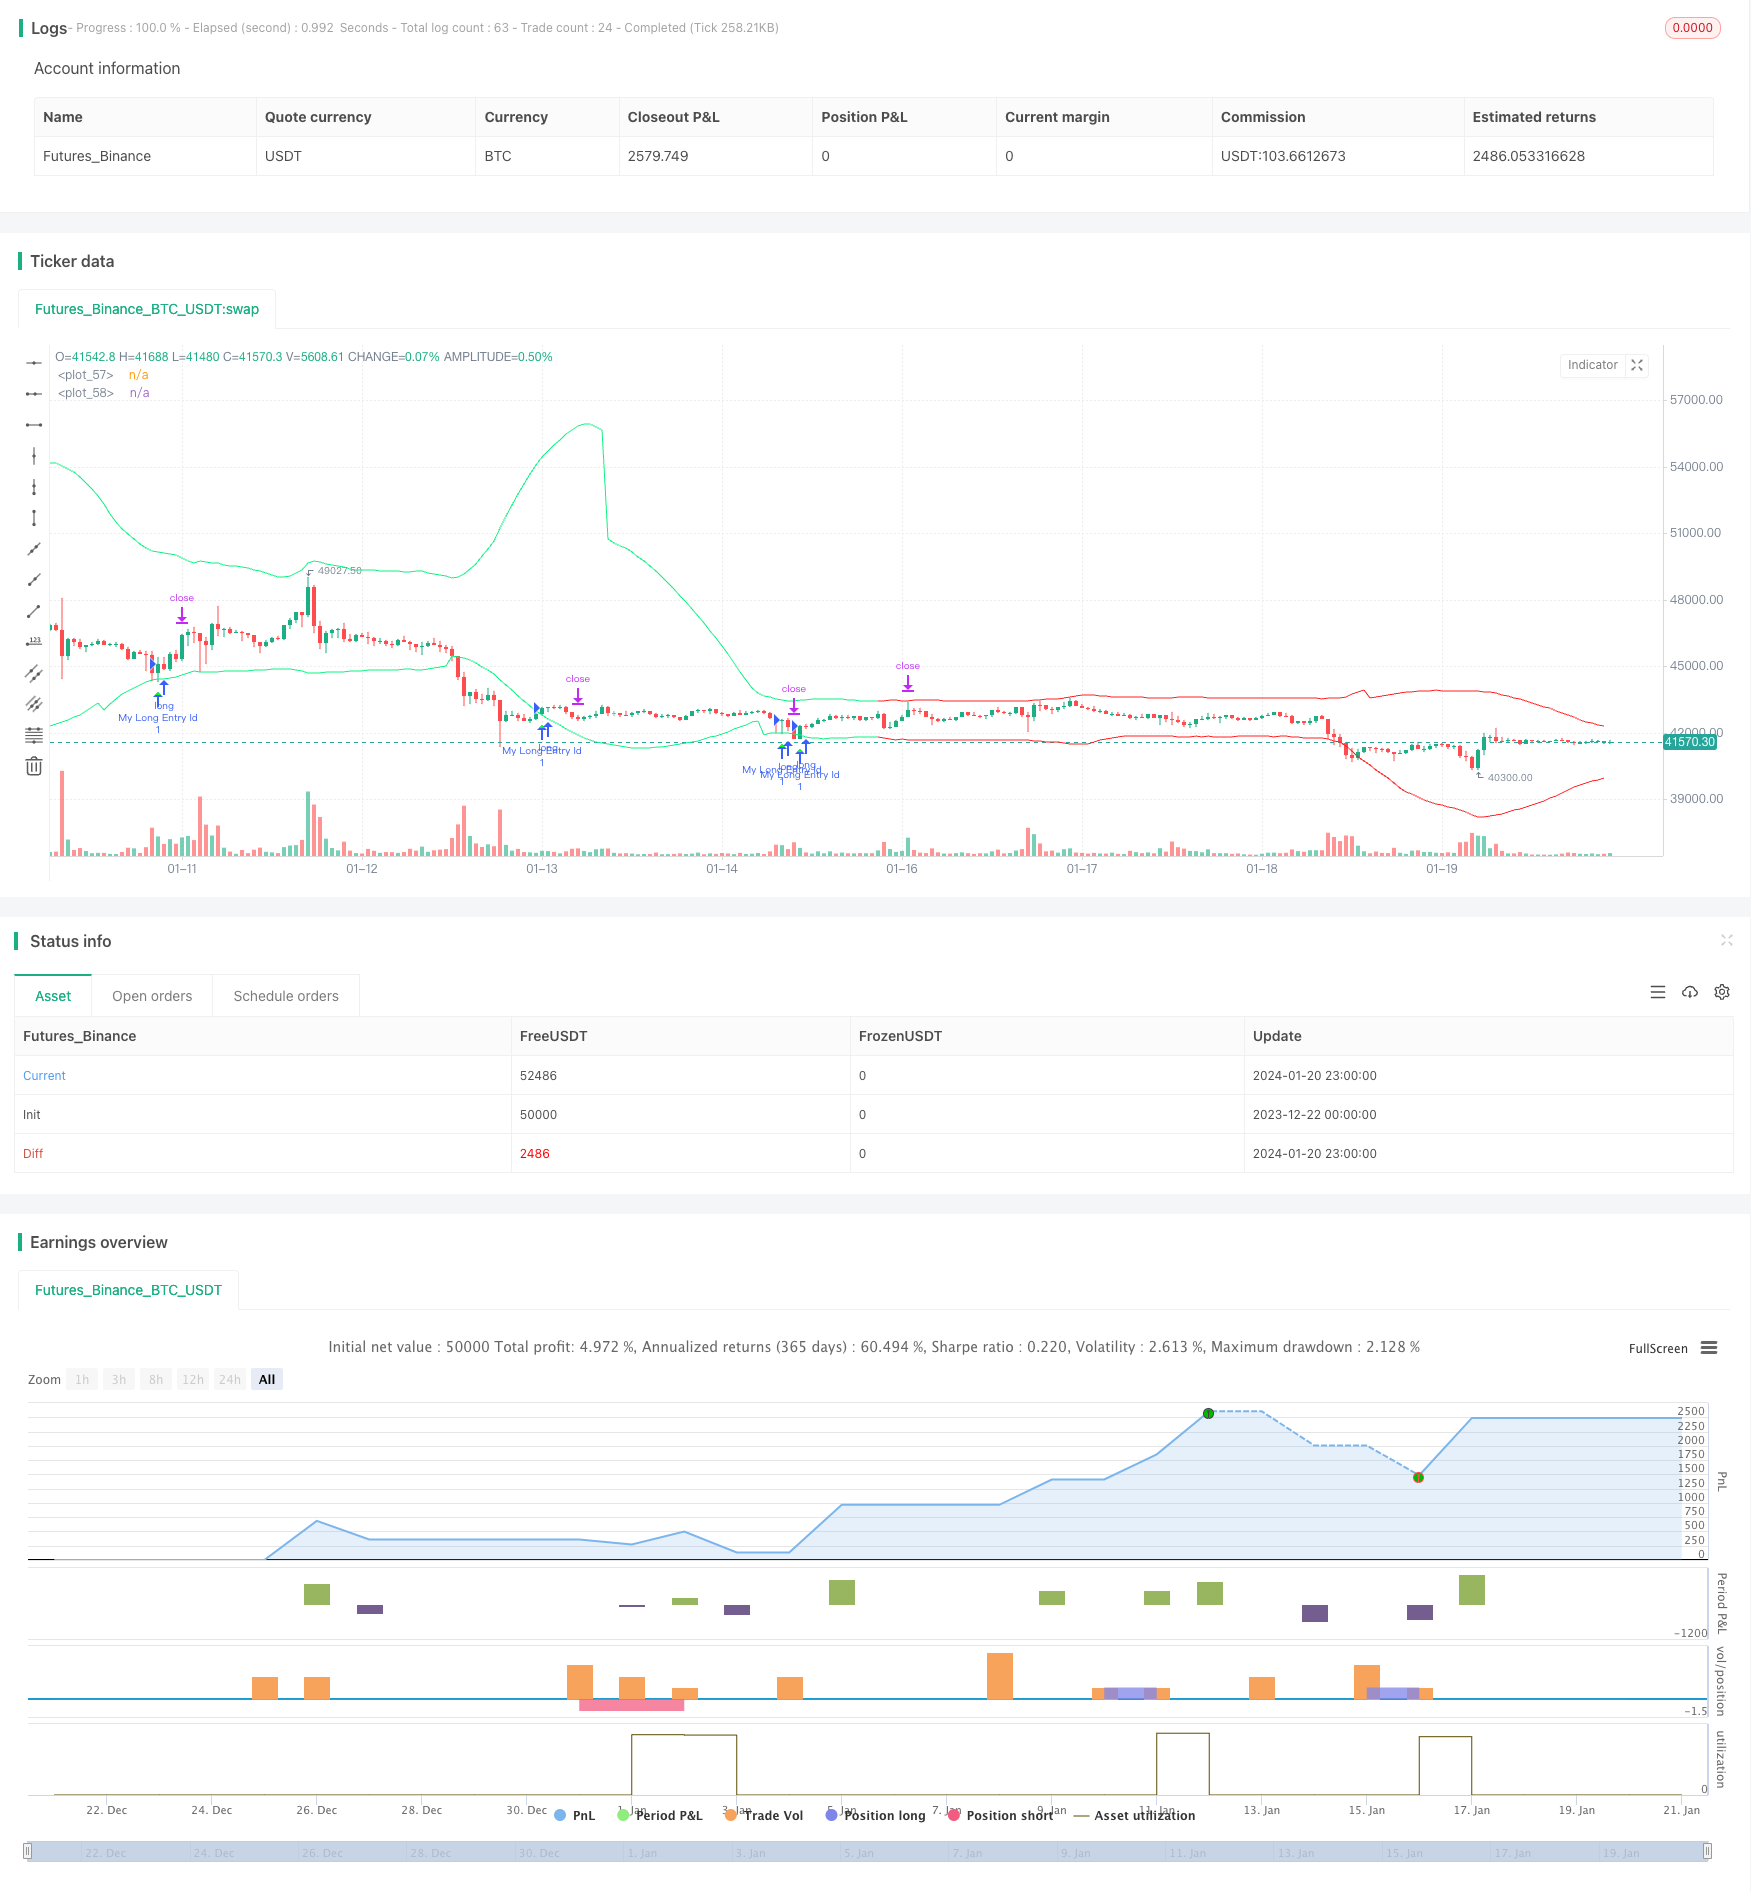Select the vertical ray line drawing tool
Screen dimensions: 1751x1892
pos(34,487)
